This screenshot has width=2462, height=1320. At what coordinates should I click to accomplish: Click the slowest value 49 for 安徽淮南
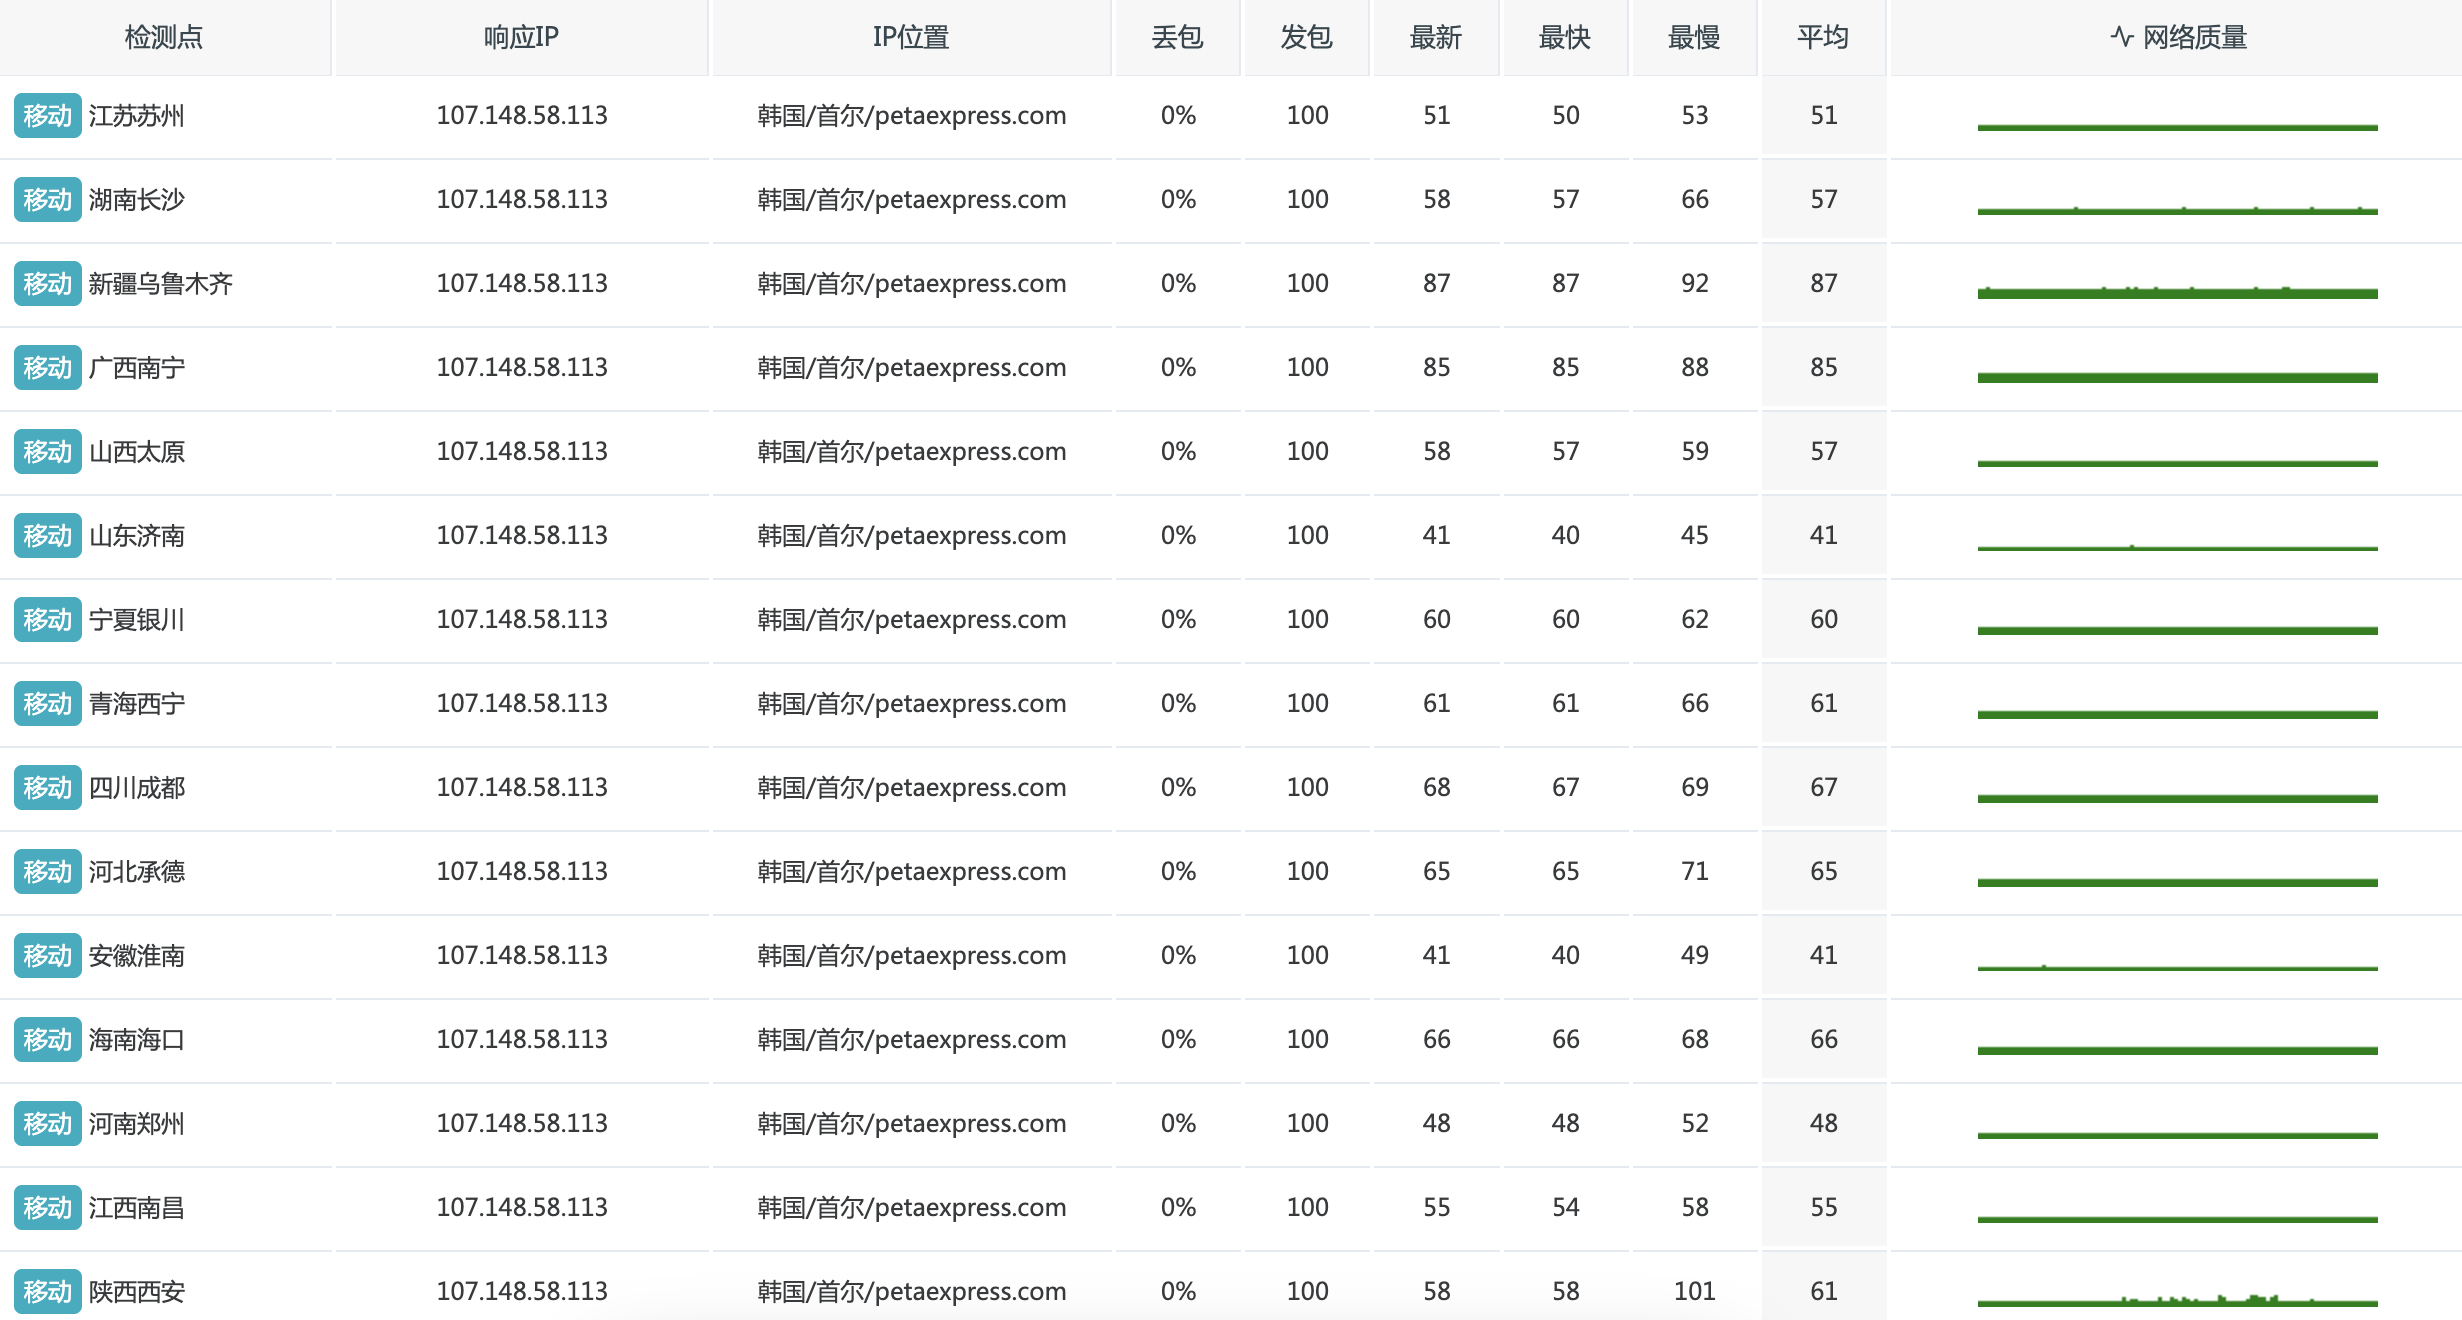pyautogui.click(x=1695, y=955)
